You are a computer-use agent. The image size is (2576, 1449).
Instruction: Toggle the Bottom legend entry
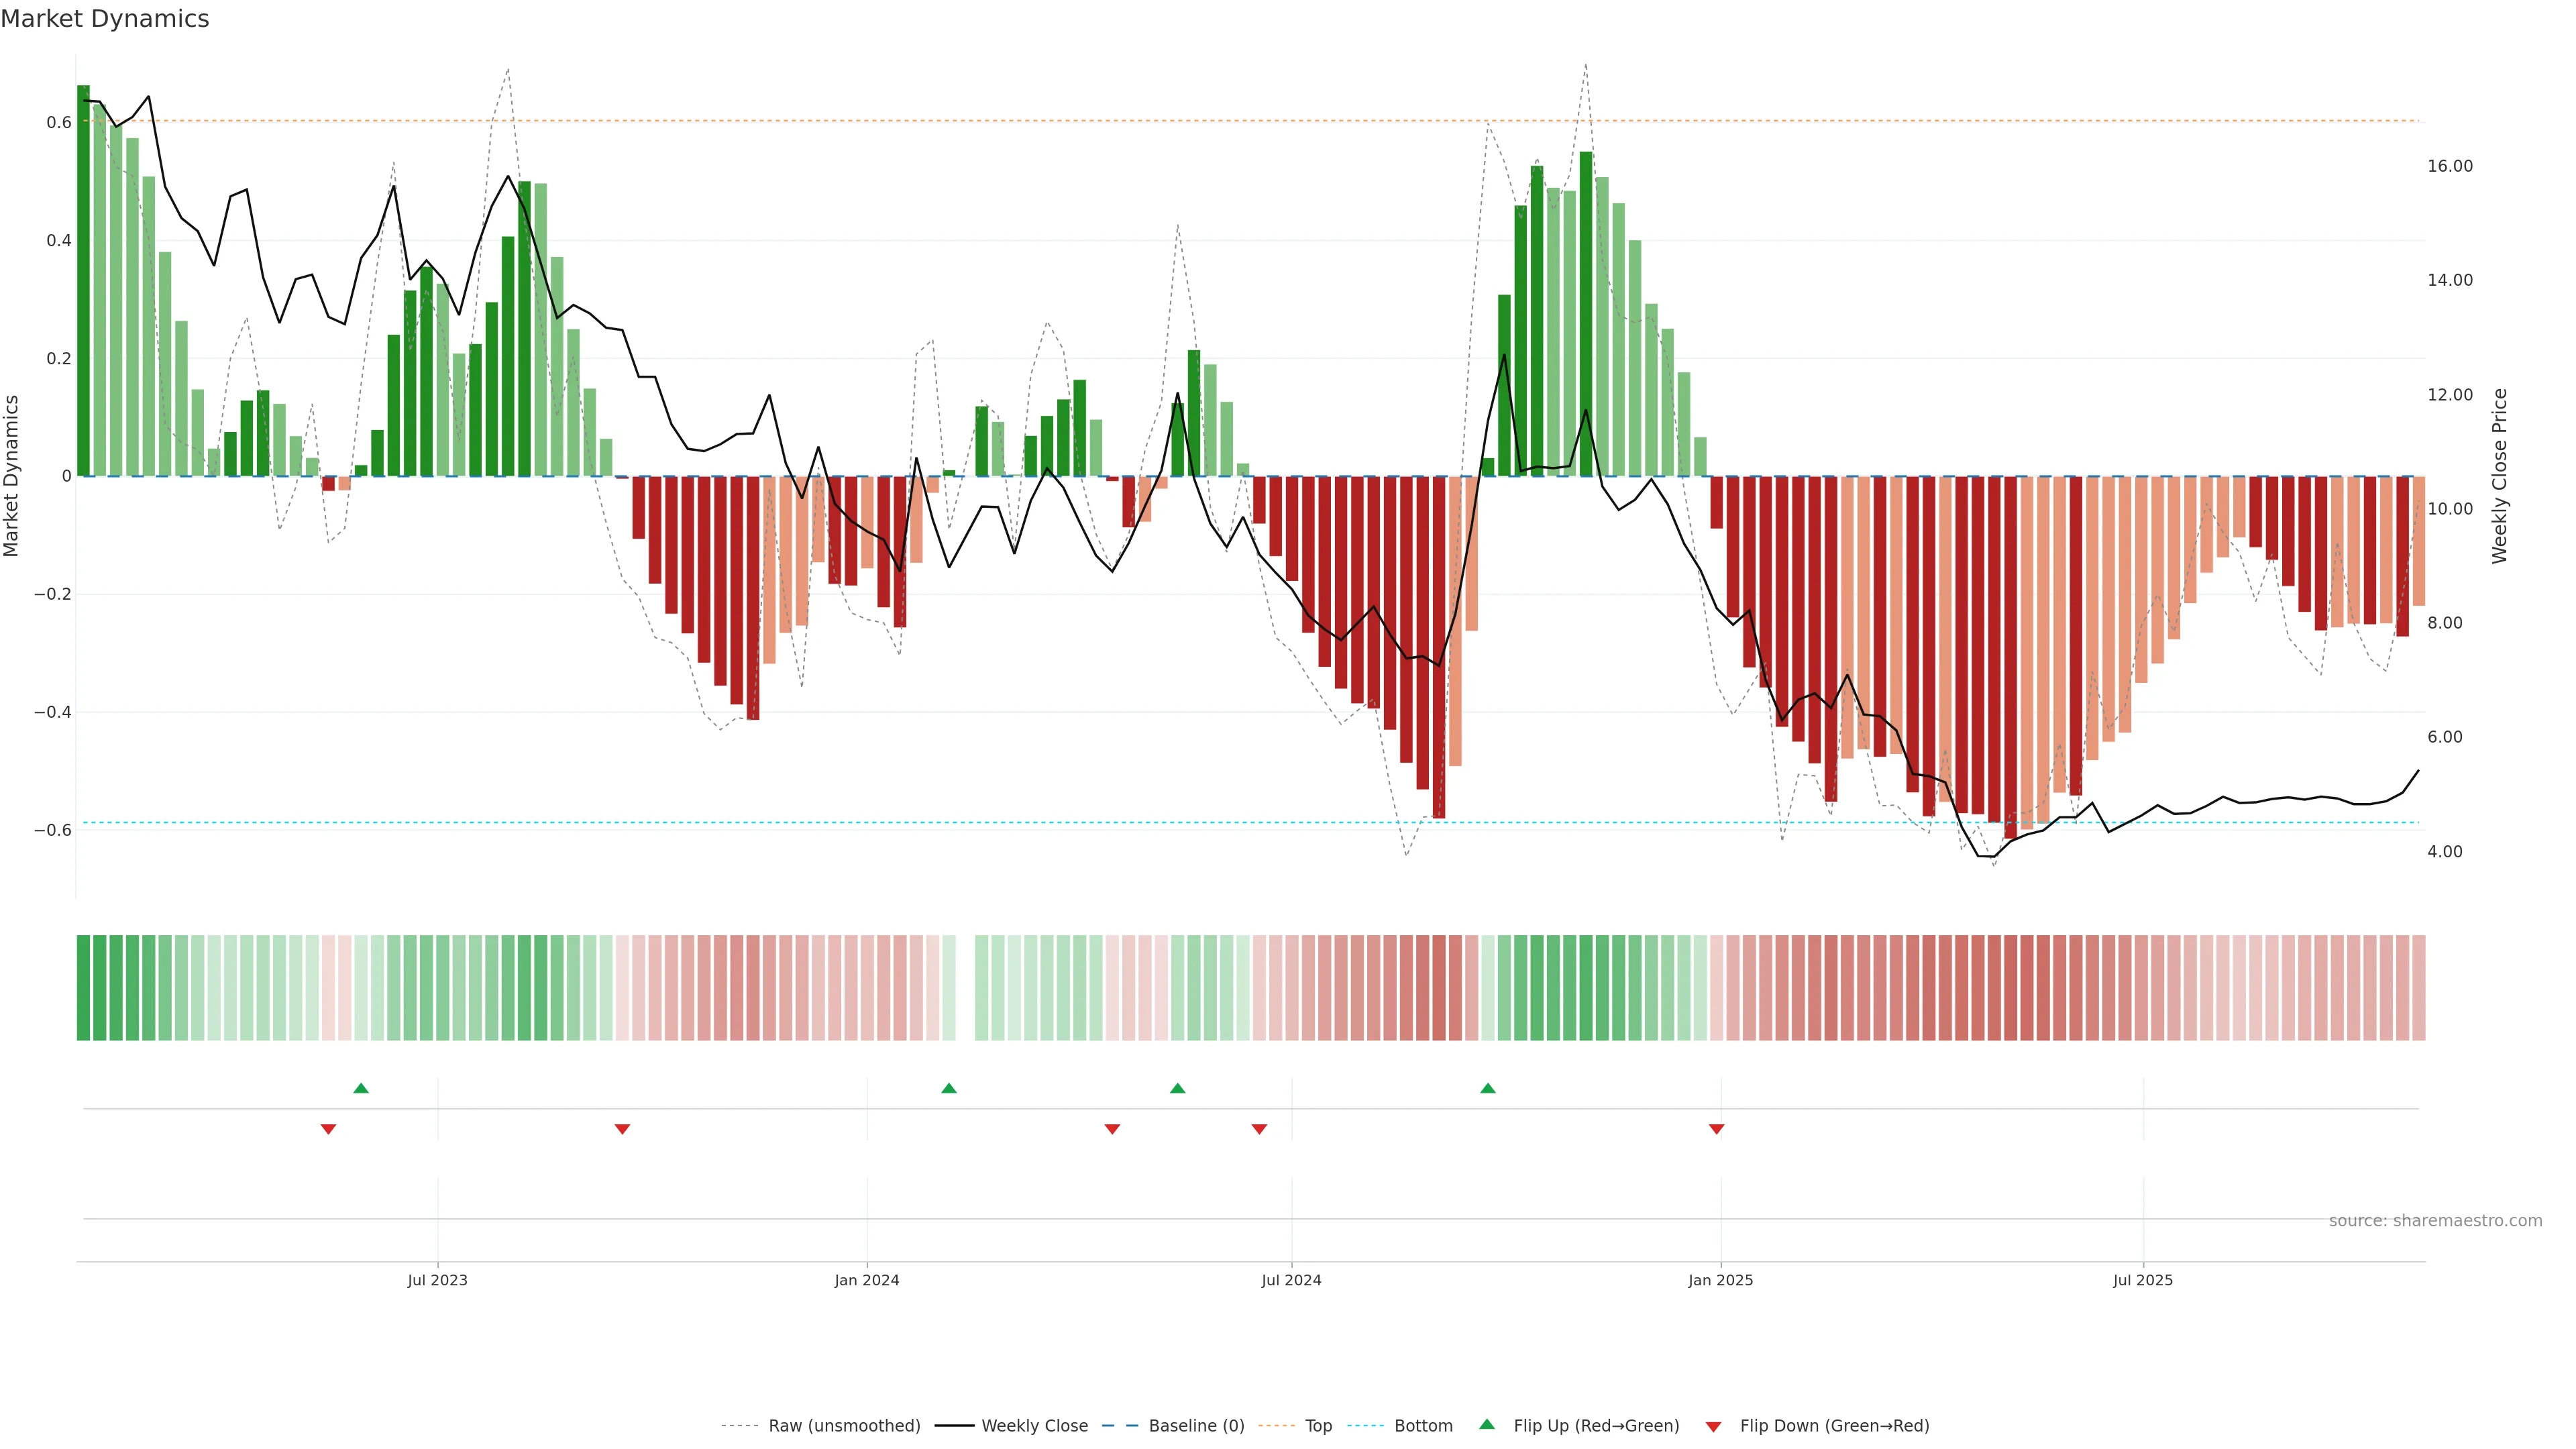[x=1423, y=1426]
